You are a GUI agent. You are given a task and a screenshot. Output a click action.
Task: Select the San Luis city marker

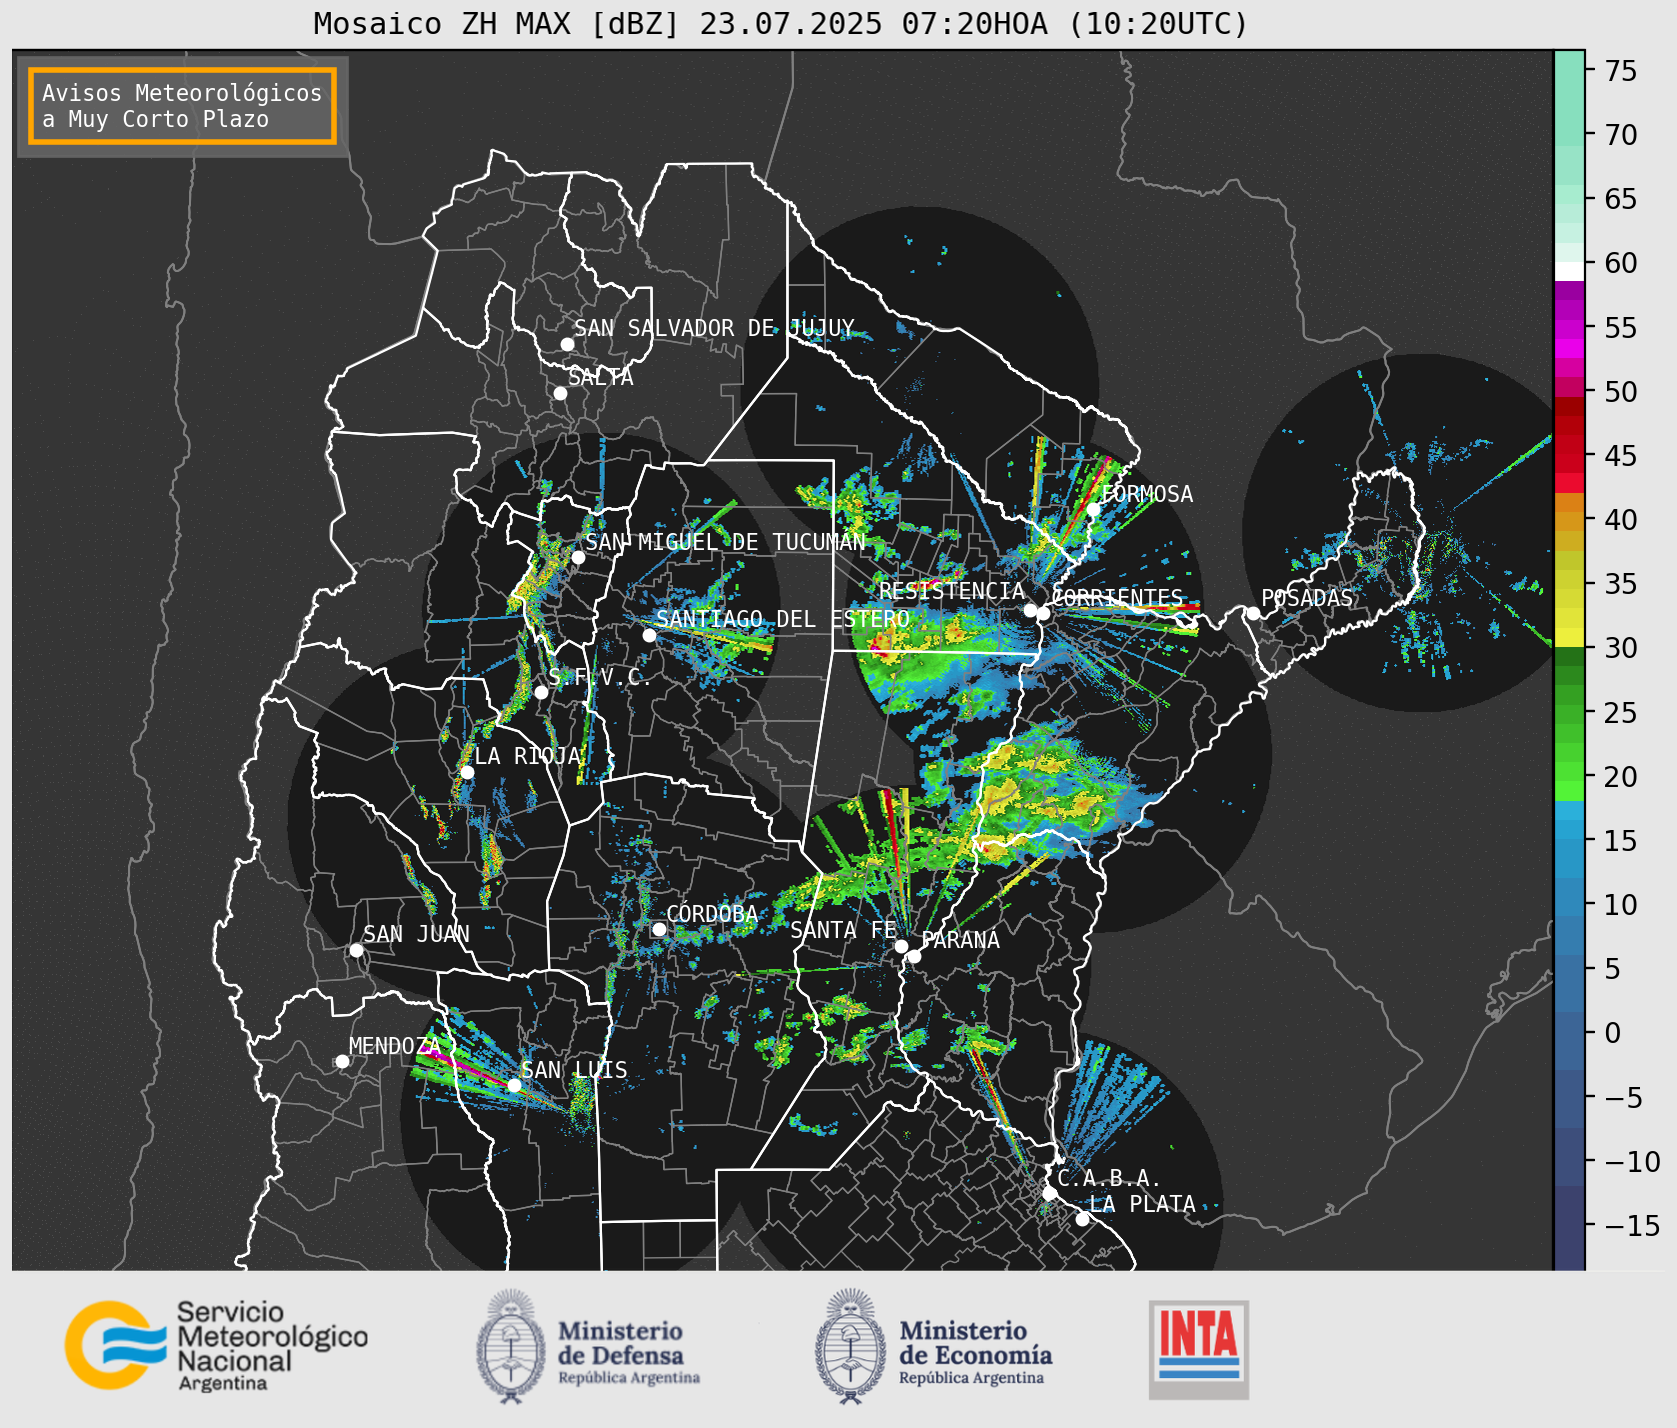click(514, 1085)
